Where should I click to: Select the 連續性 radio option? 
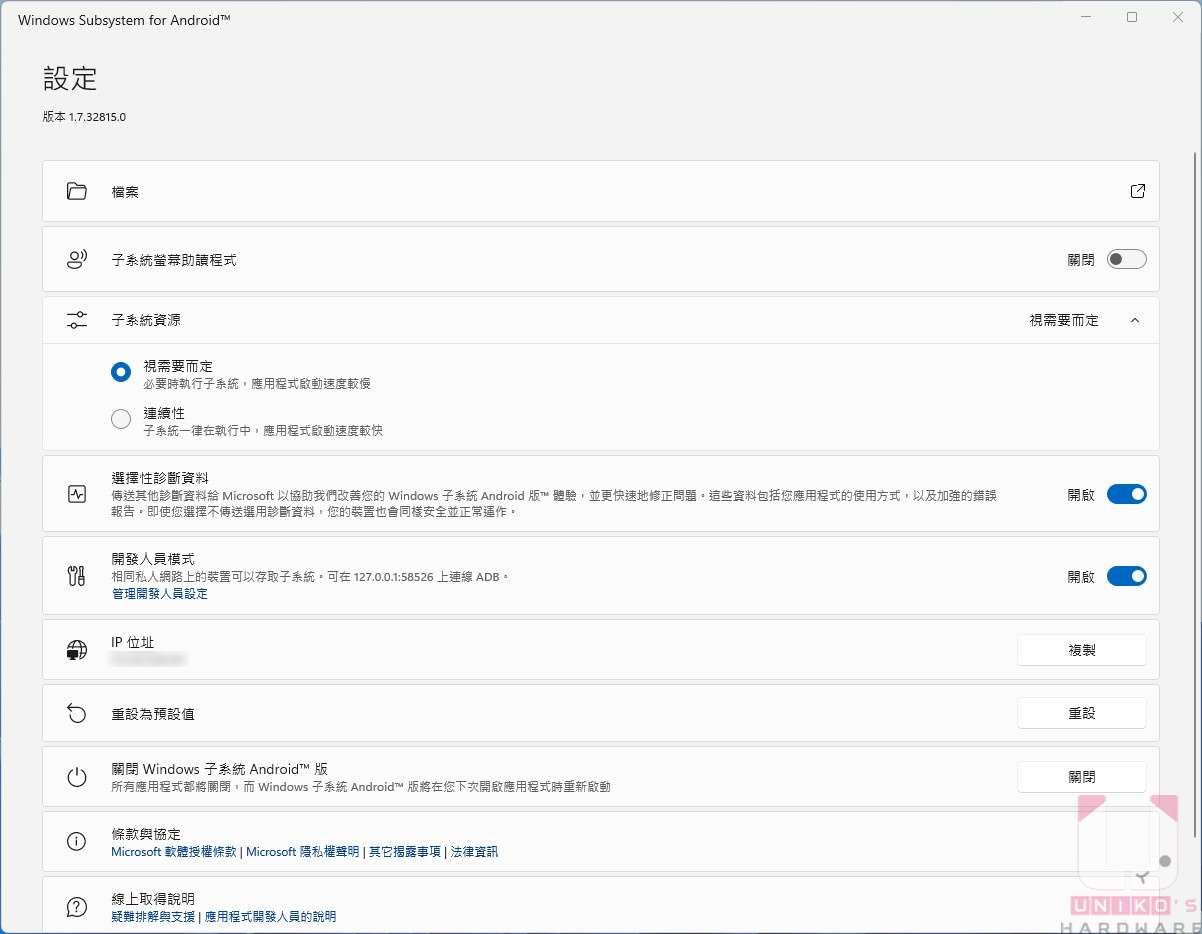[x=121, y=419]
